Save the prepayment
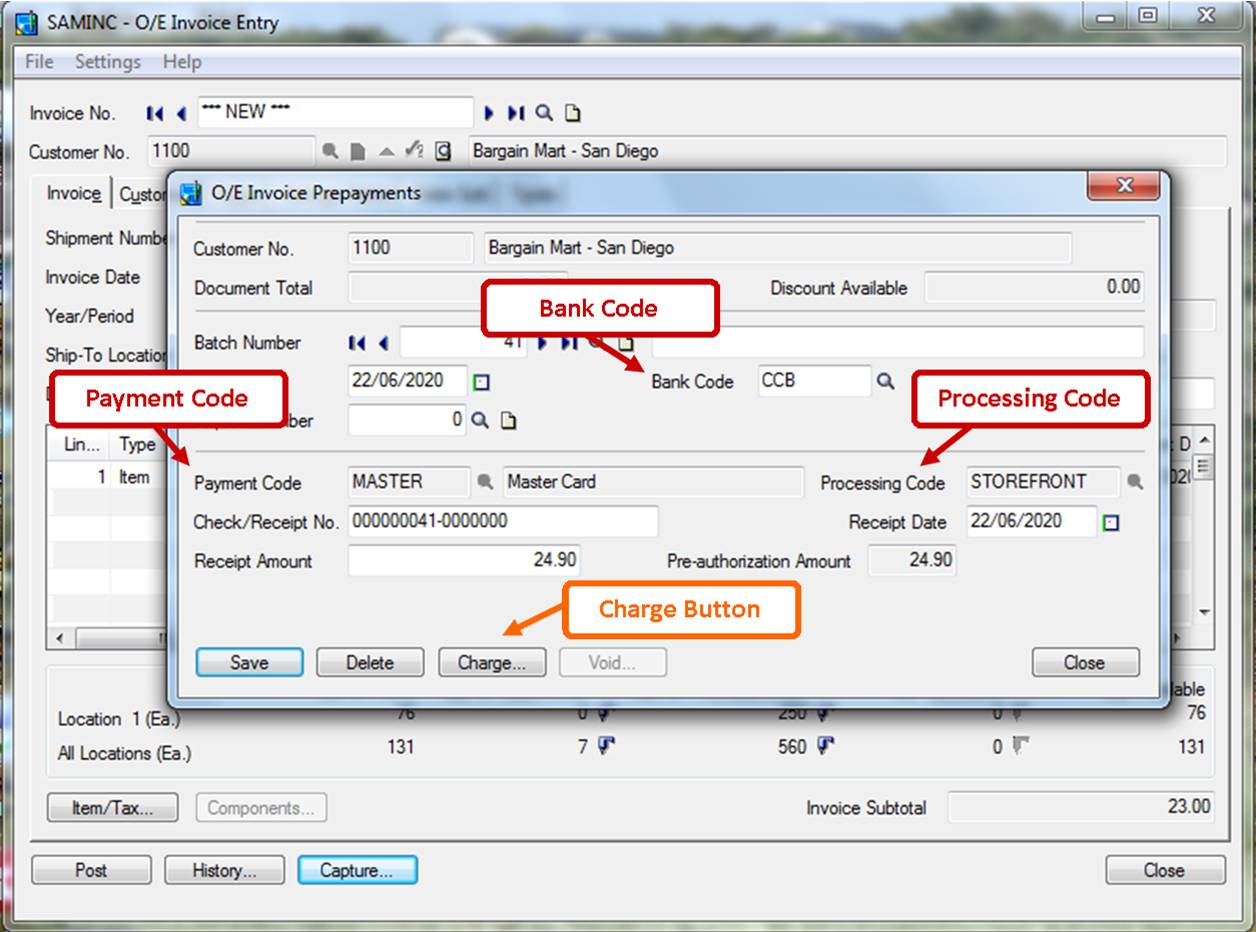Viewport: 1256px width, 932px height. [x=249, y=662]
